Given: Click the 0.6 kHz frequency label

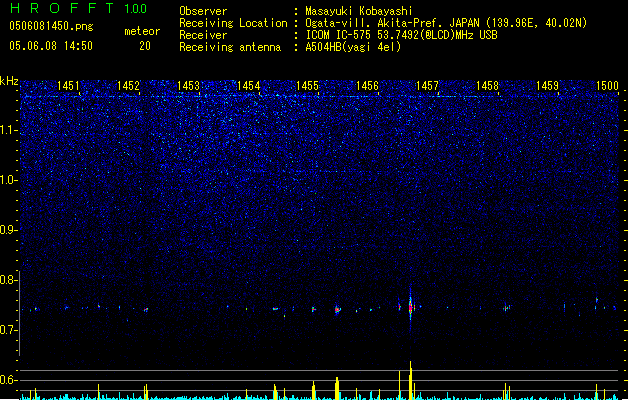Looking at the screenshot, I should point(8,380).
